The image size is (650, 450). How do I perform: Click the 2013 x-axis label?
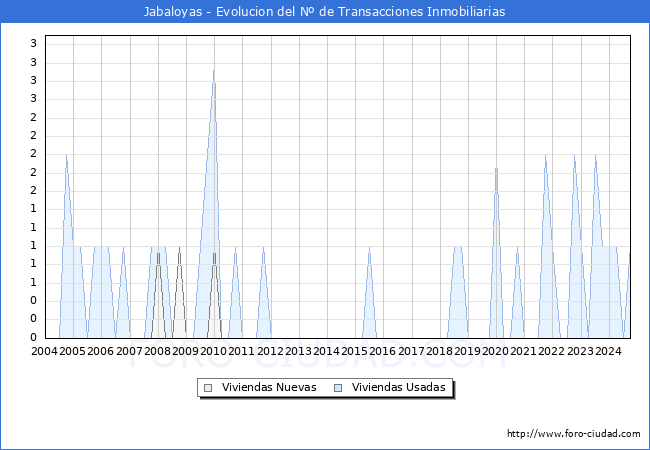point(298,351)
